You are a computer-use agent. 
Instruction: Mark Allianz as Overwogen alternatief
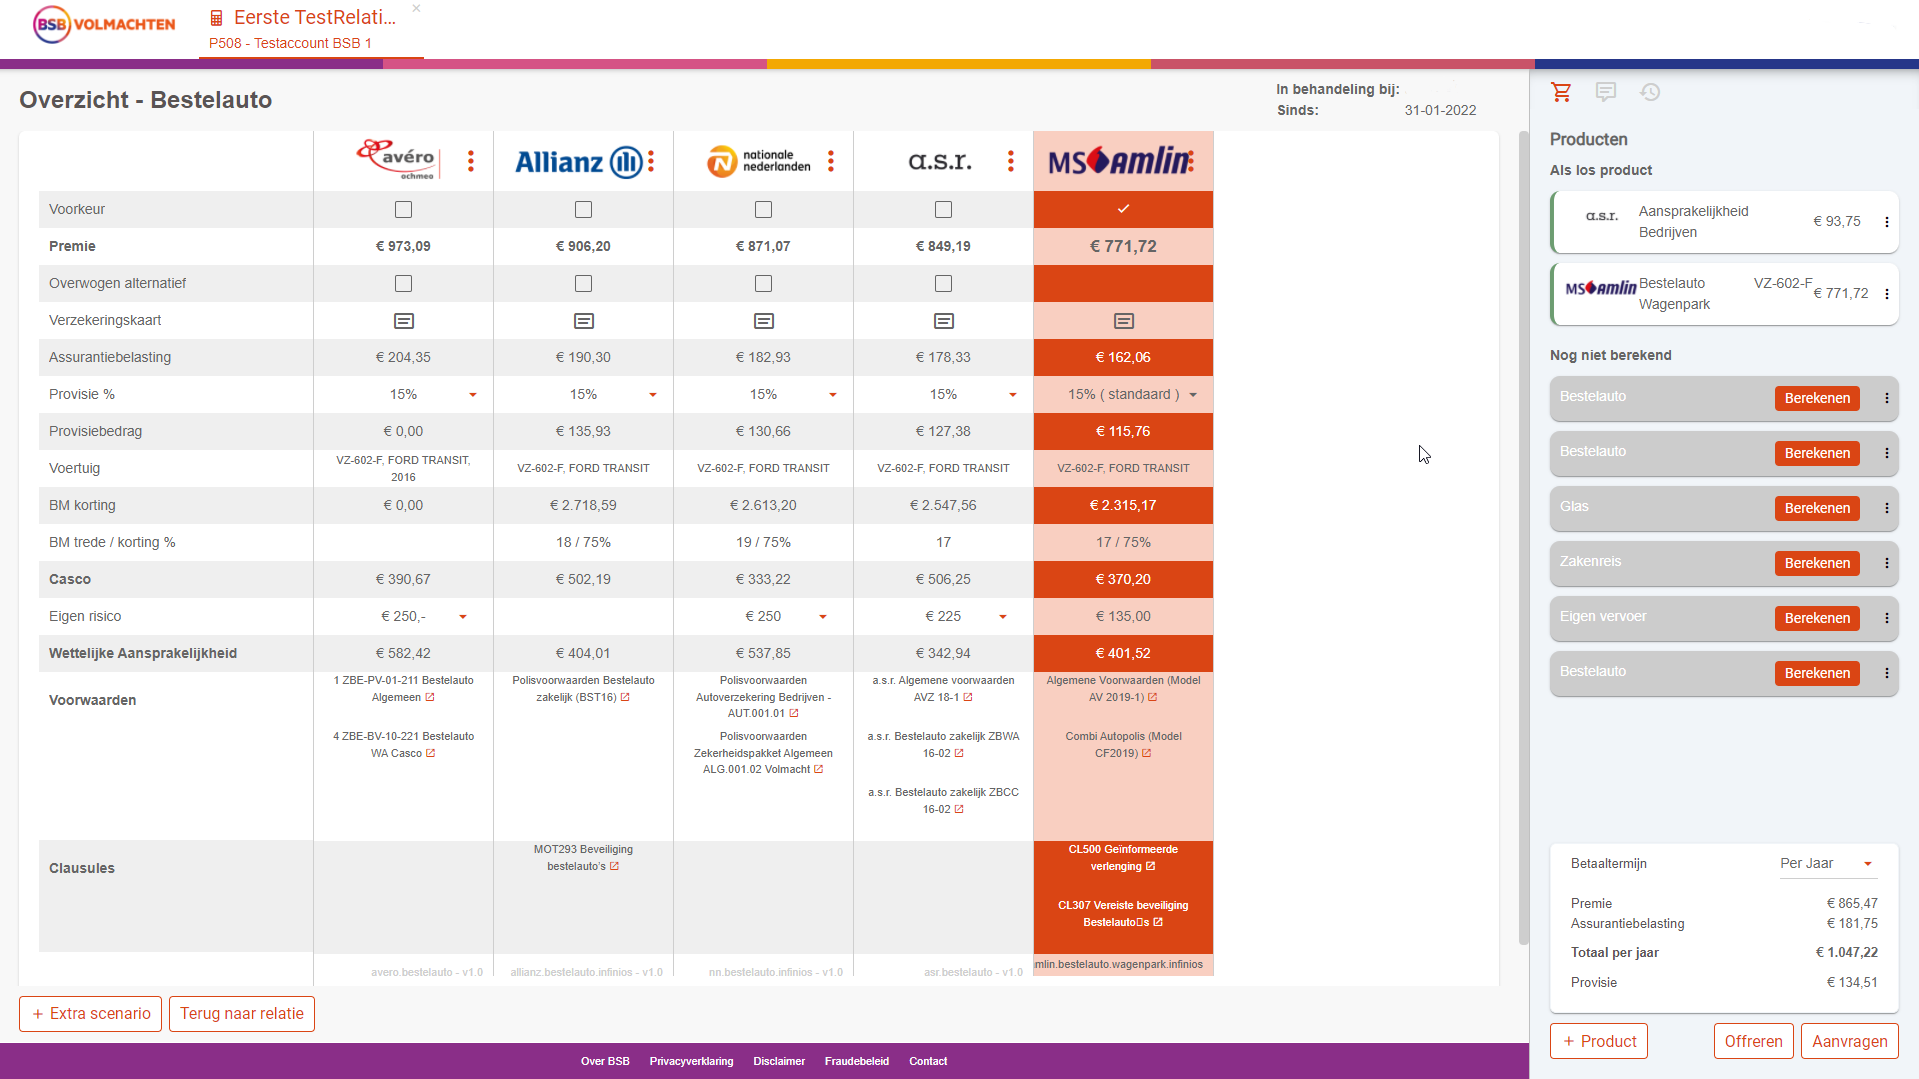click(x=584, y=284)
